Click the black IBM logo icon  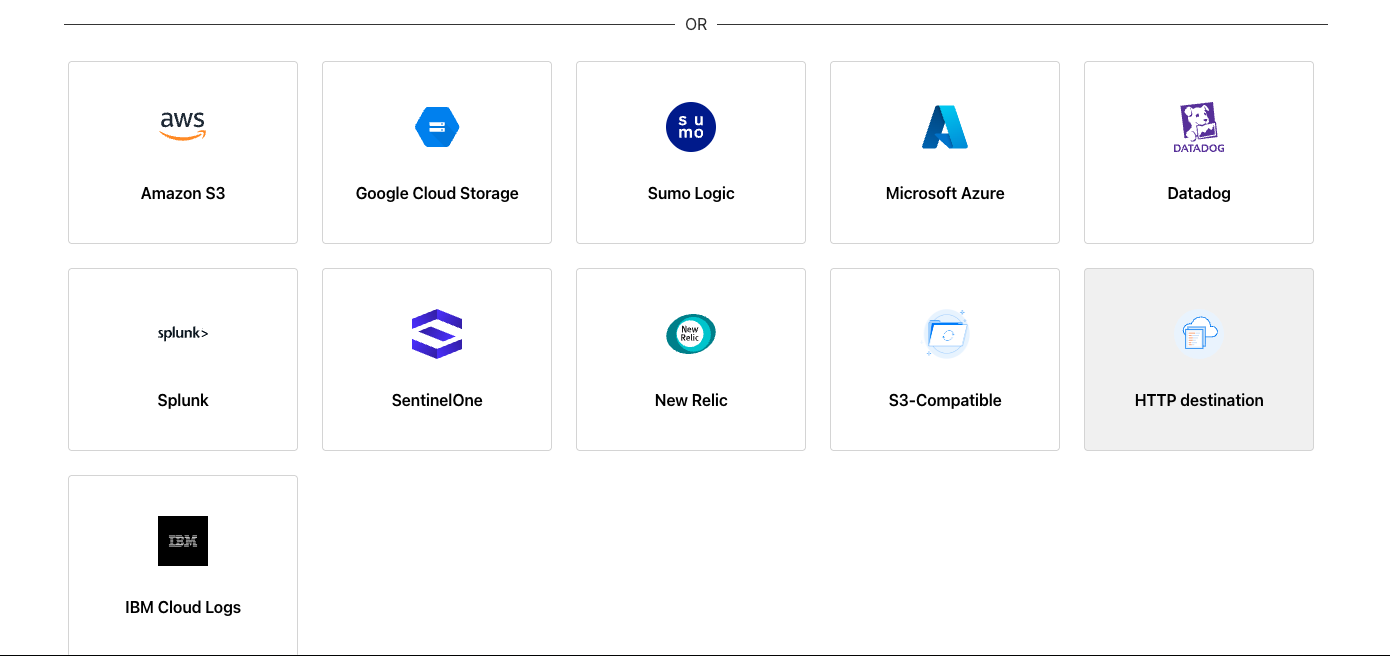[183, 541]
